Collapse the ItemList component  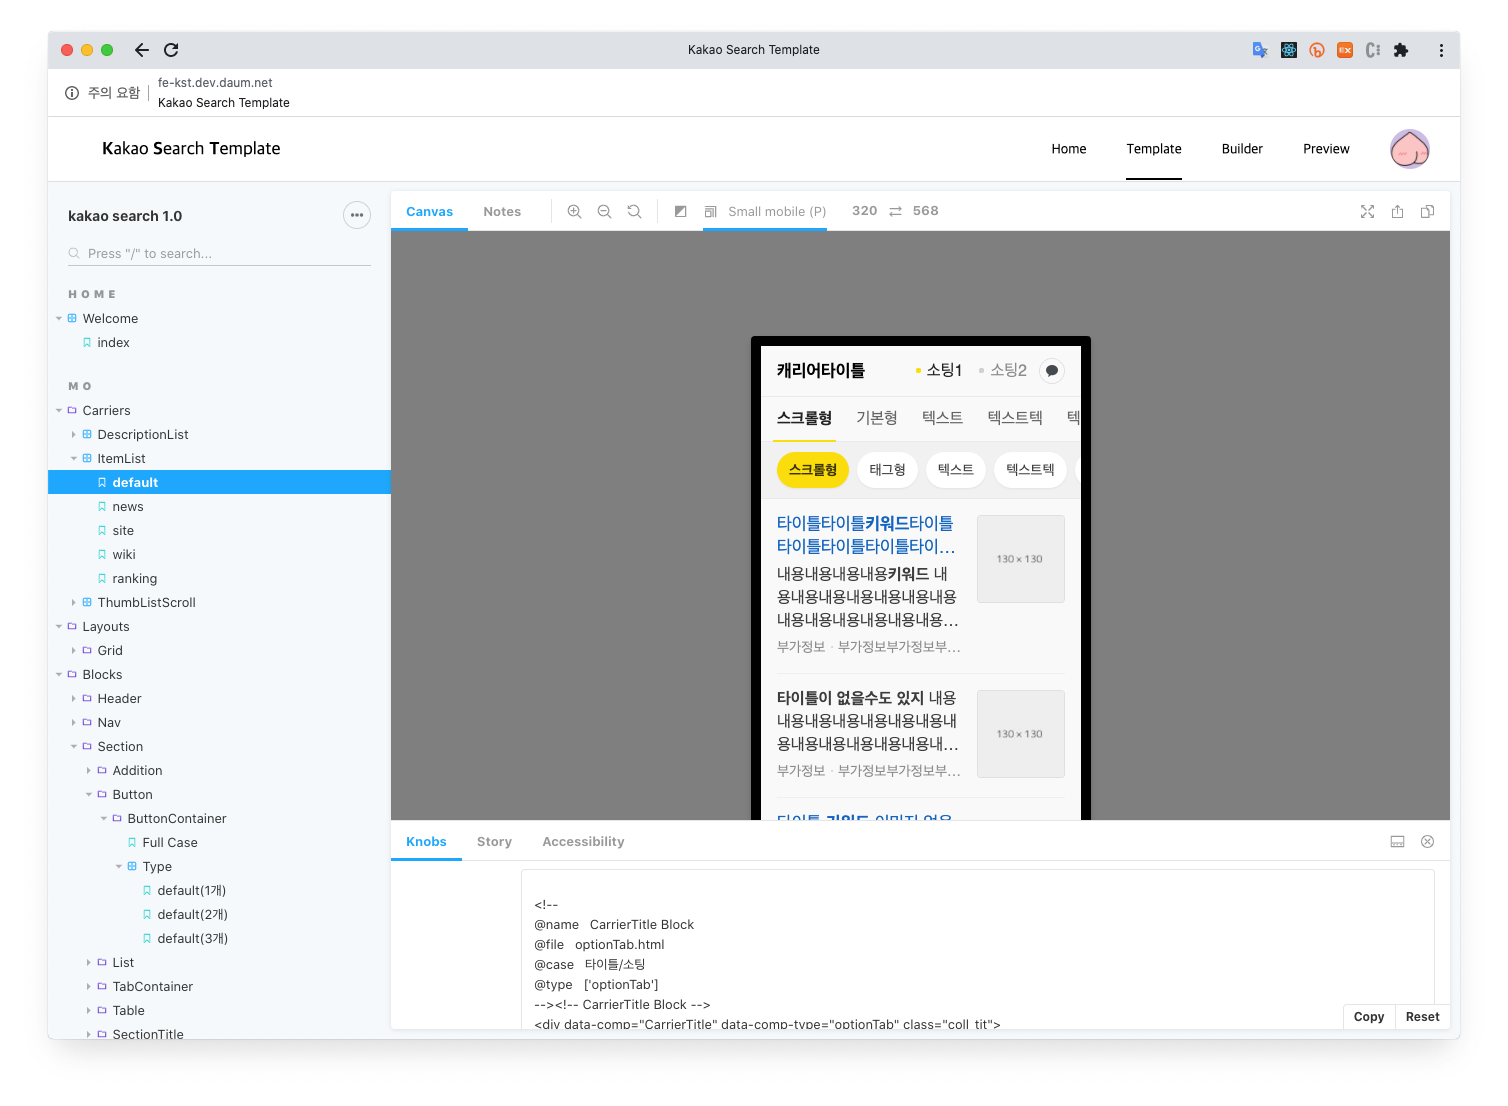pos(74,459)
